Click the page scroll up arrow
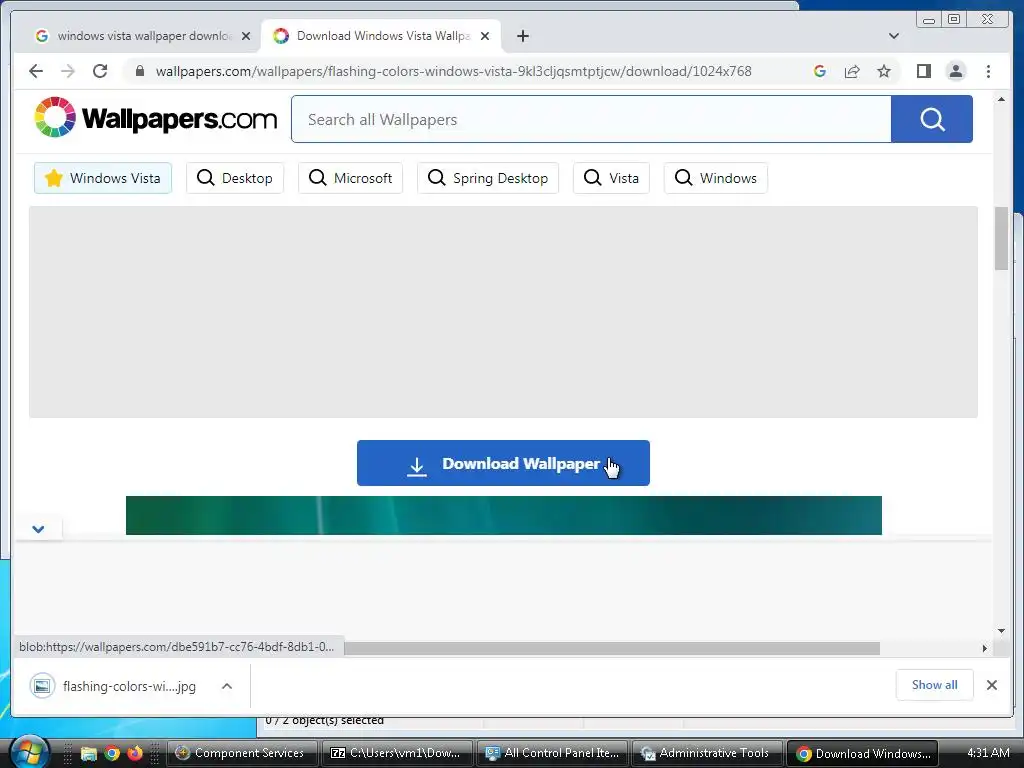Image resolution: width=1024 pixels, height=768 pixels. 1001,99
